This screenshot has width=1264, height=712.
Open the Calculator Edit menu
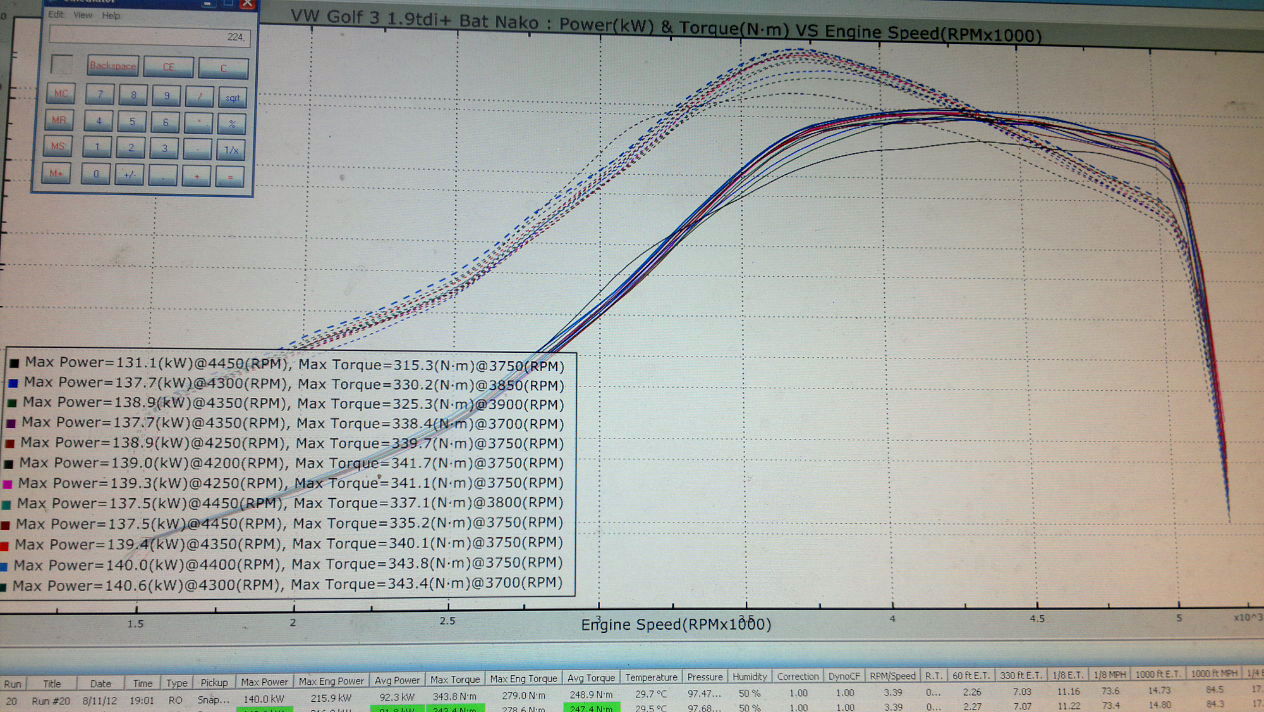tap(56, 15)
